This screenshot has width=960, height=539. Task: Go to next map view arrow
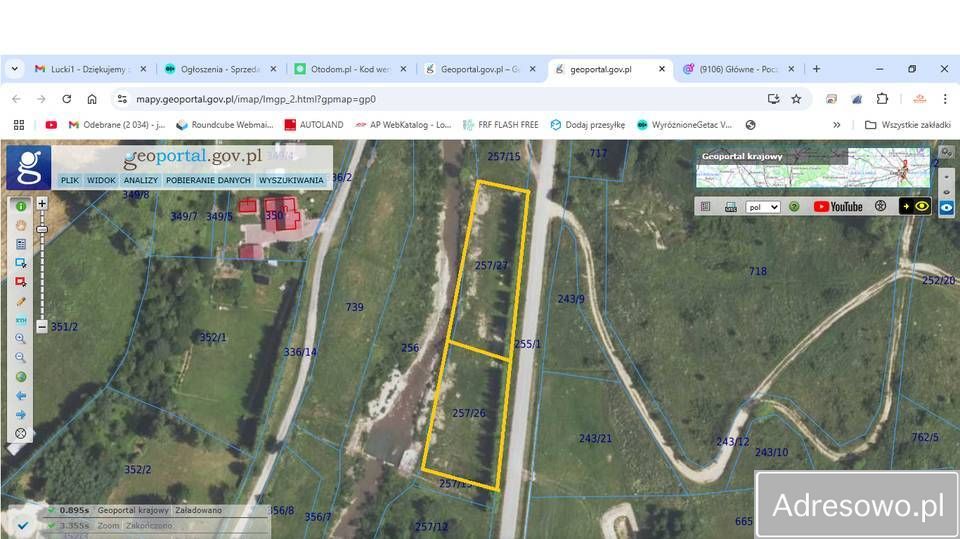(x=20, y=415)
